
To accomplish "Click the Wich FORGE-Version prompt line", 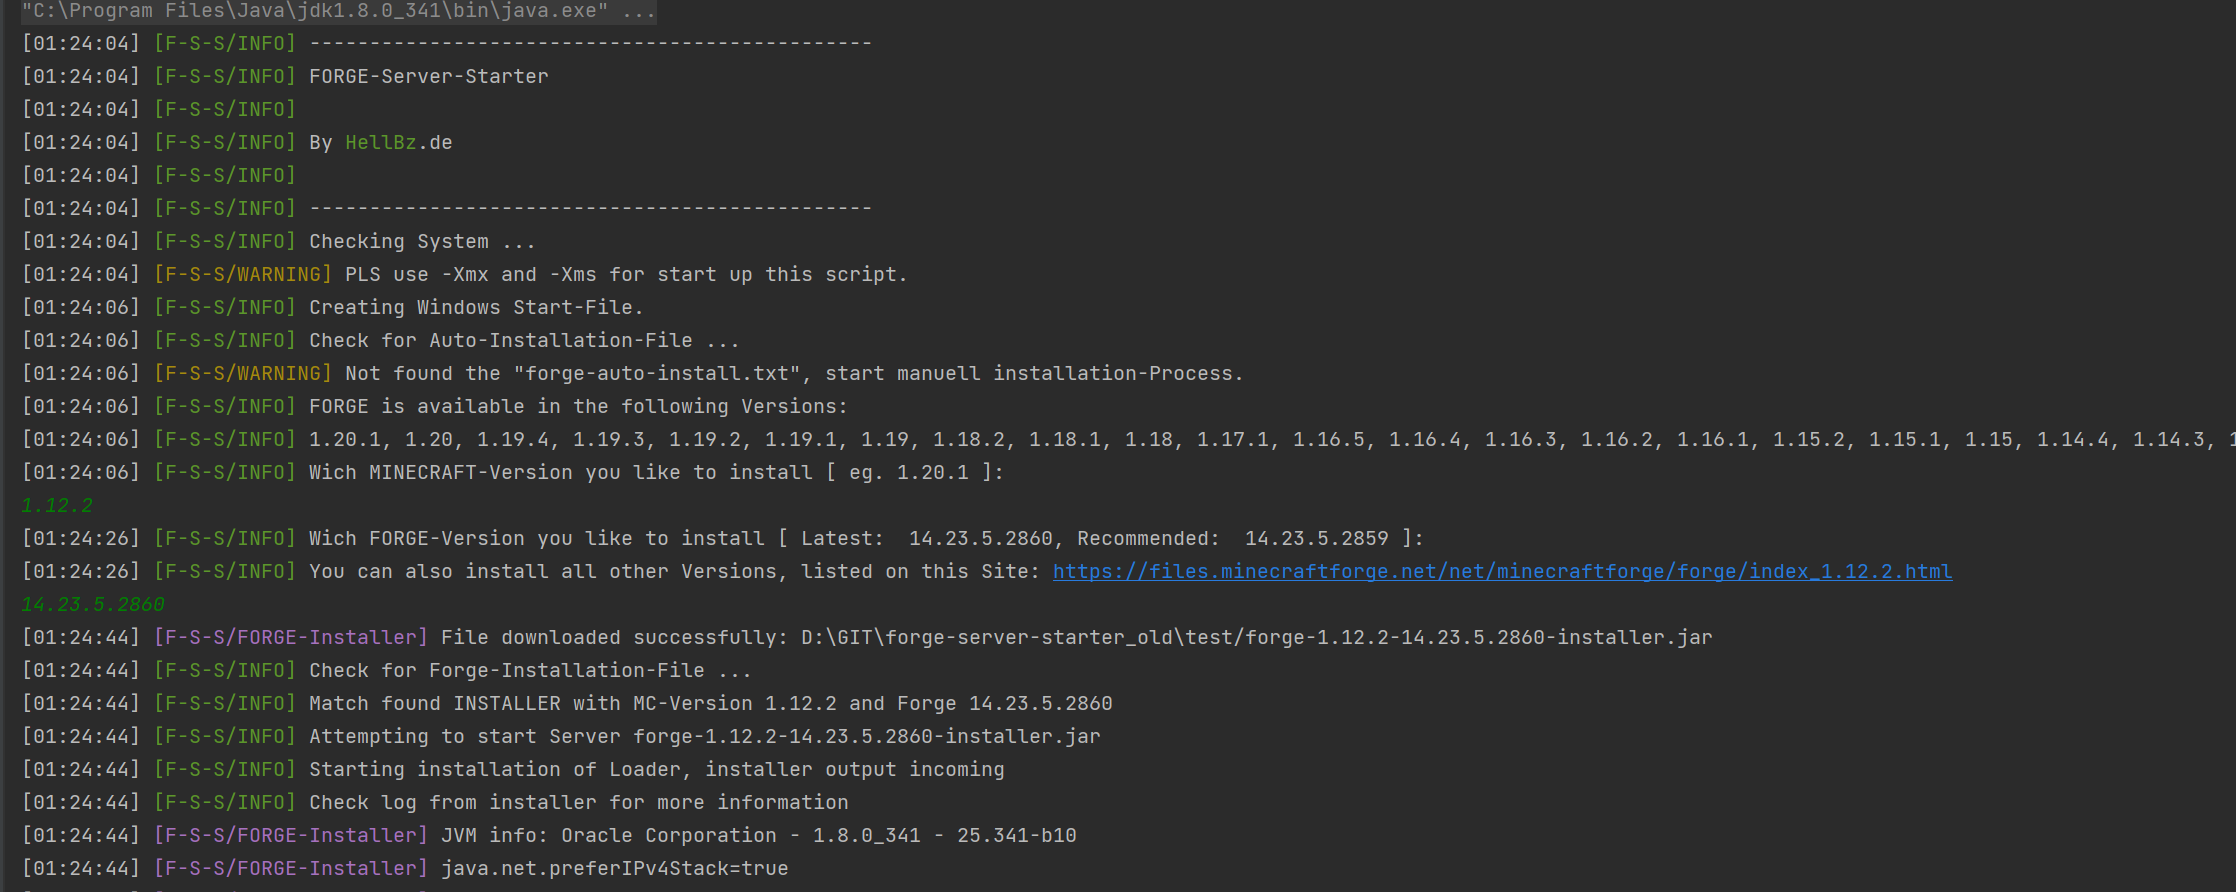I will pyautogui.click(x=865, y=538).
